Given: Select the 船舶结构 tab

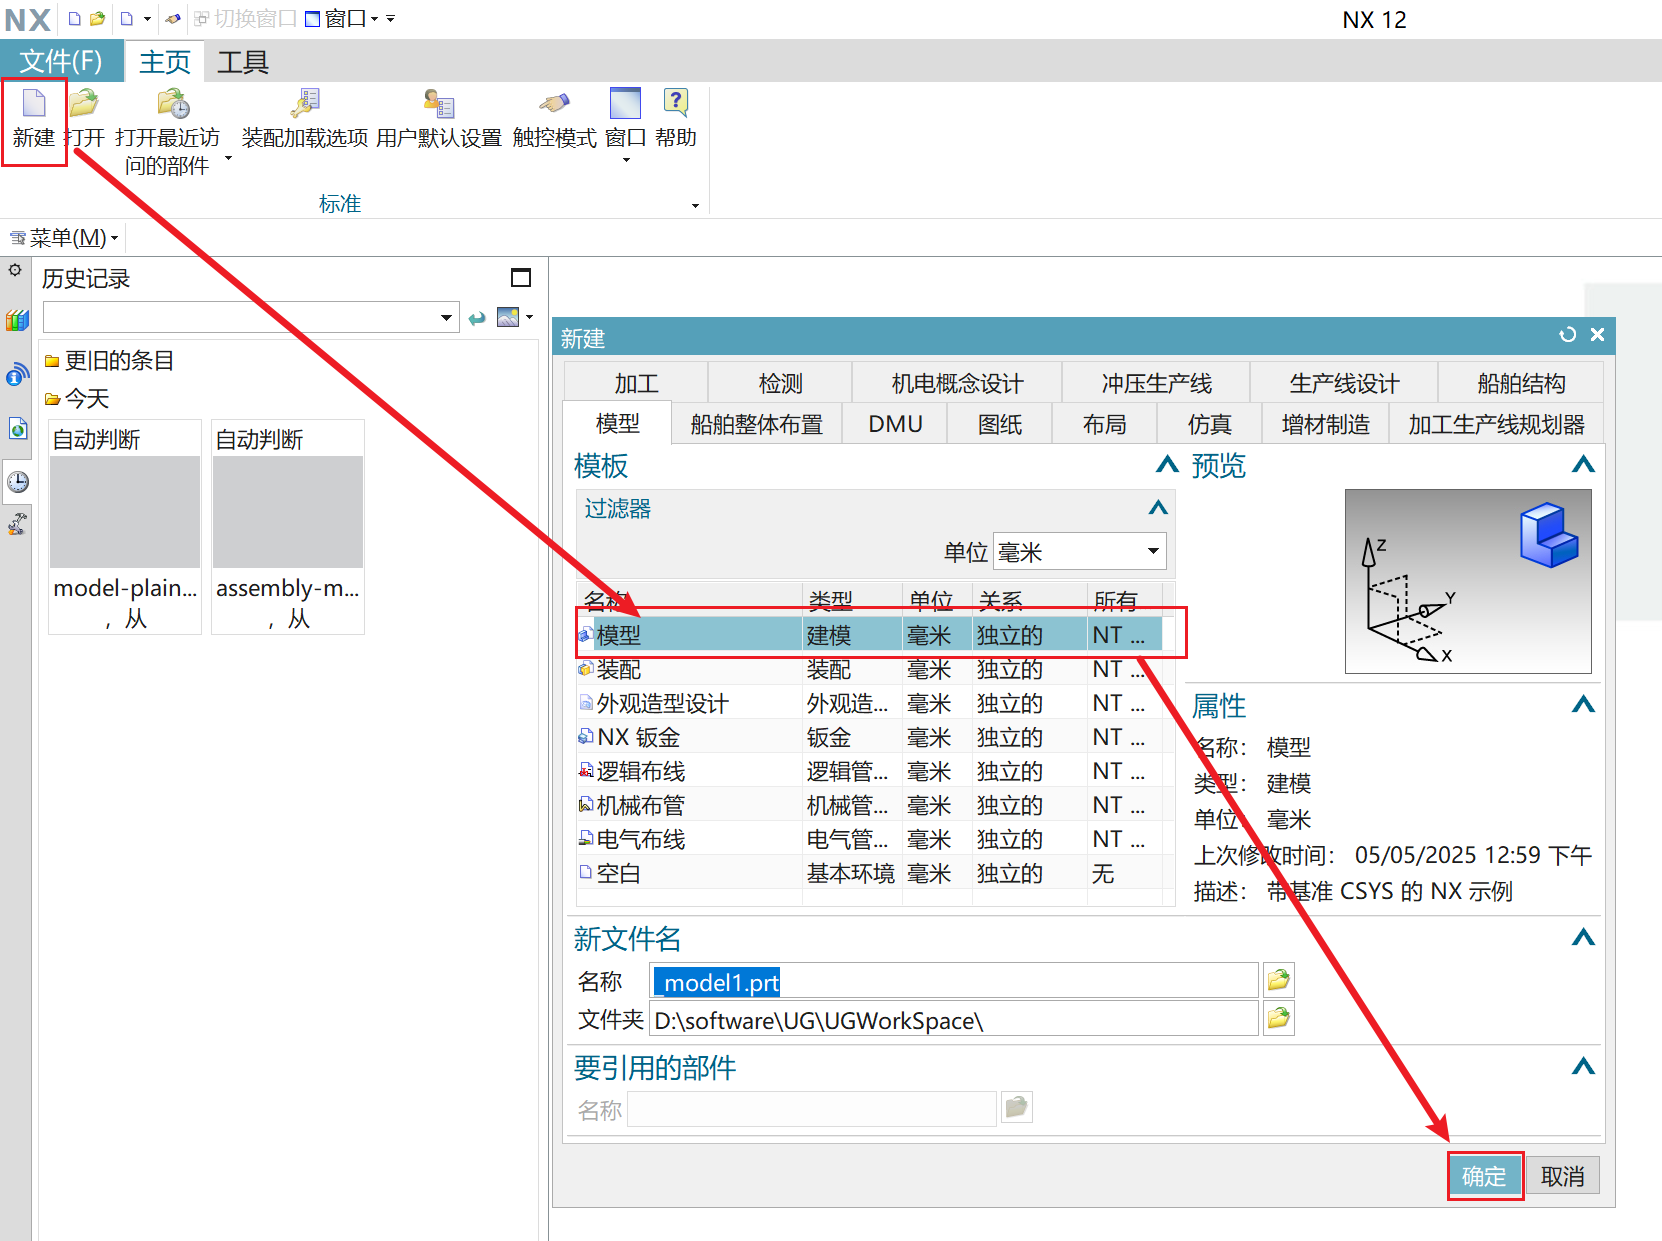Looking at the screenshot, I should coord(1521,383).
